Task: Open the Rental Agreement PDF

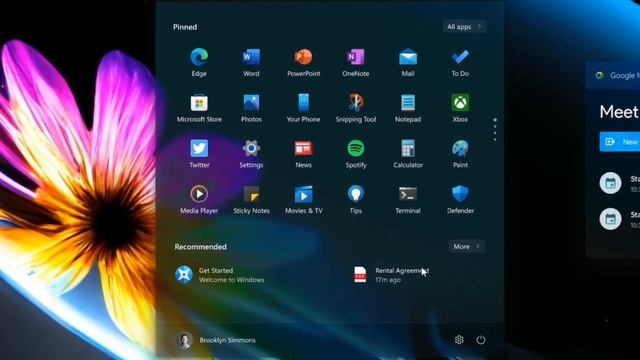Action: tap(391, 275)
